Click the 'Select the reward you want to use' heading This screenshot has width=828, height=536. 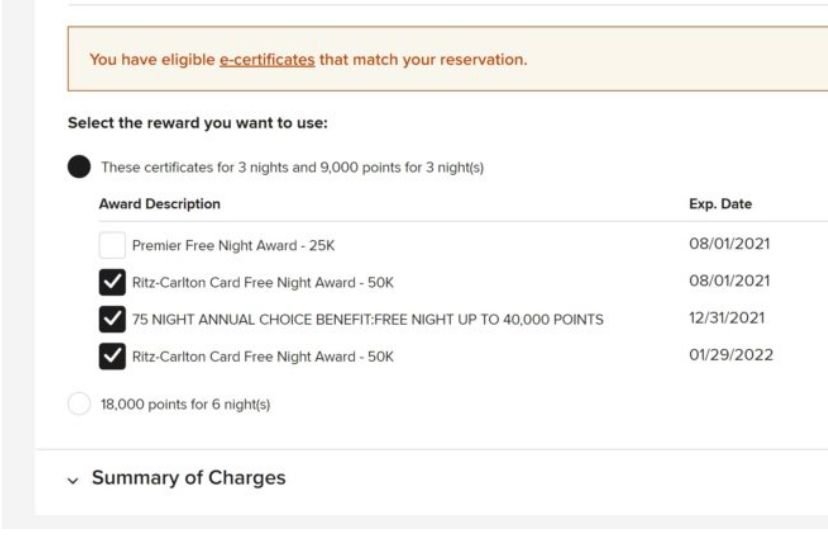[198, 124]
